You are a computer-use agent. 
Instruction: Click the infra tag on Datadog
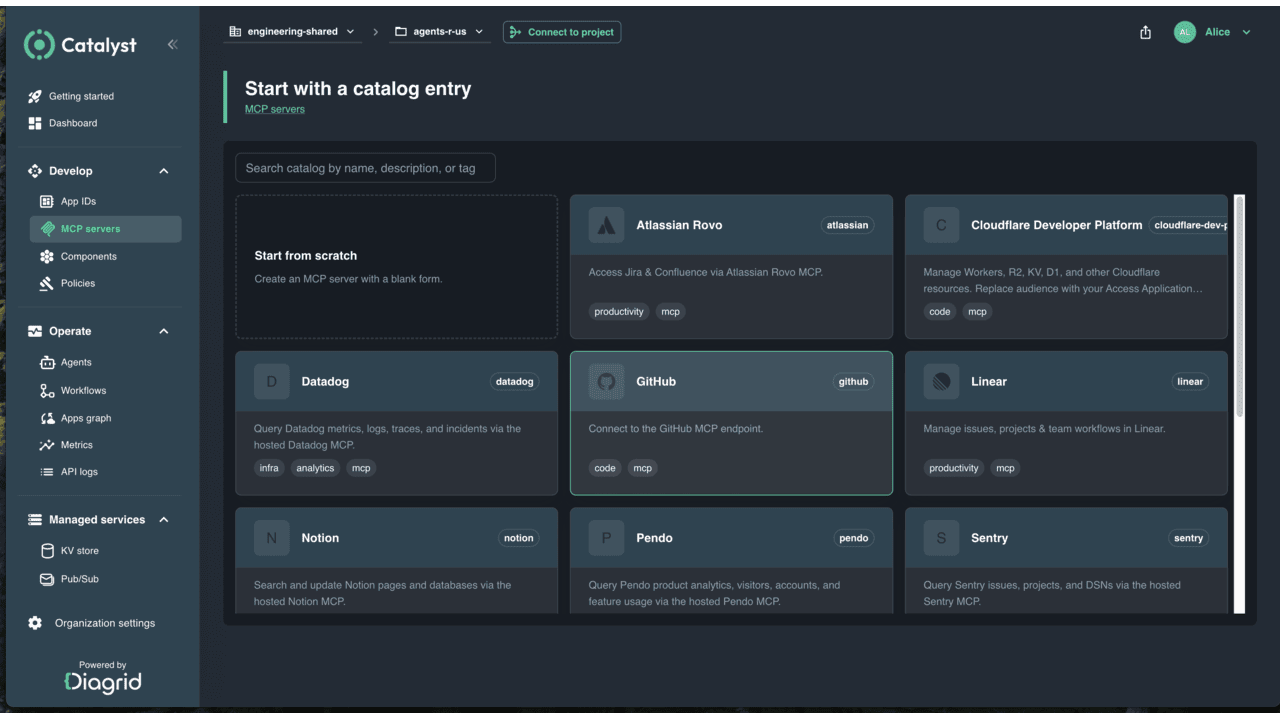tap(269, 468)
